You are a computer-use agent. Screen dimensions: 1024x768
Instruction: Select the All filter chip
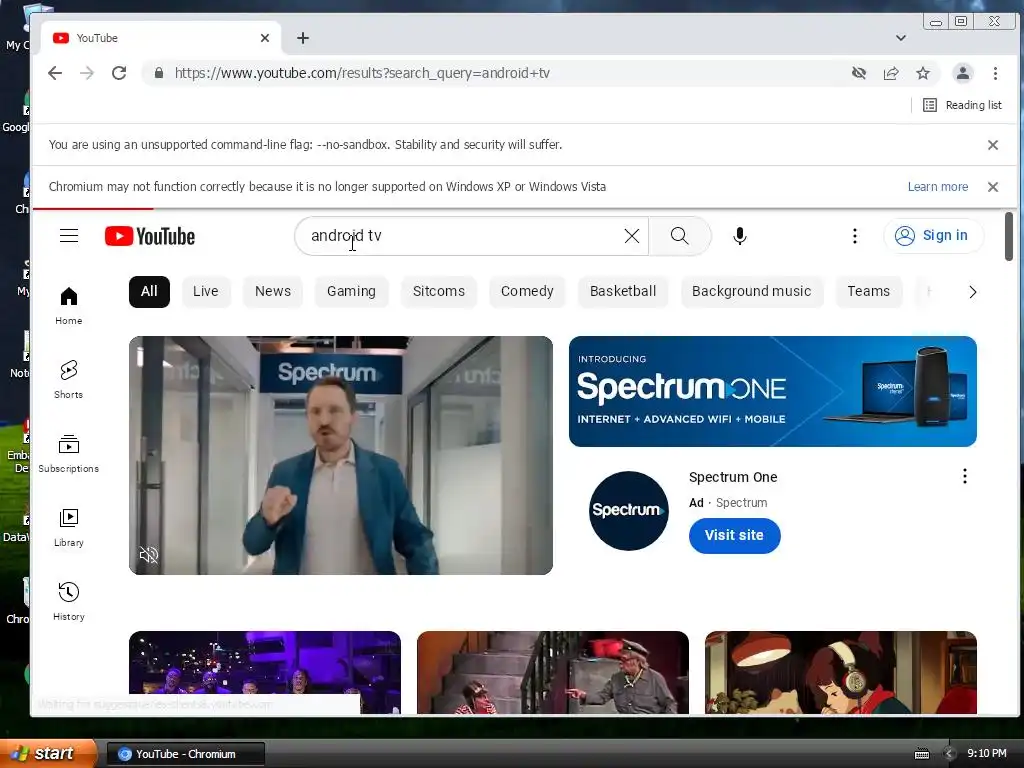pos(149,291)
